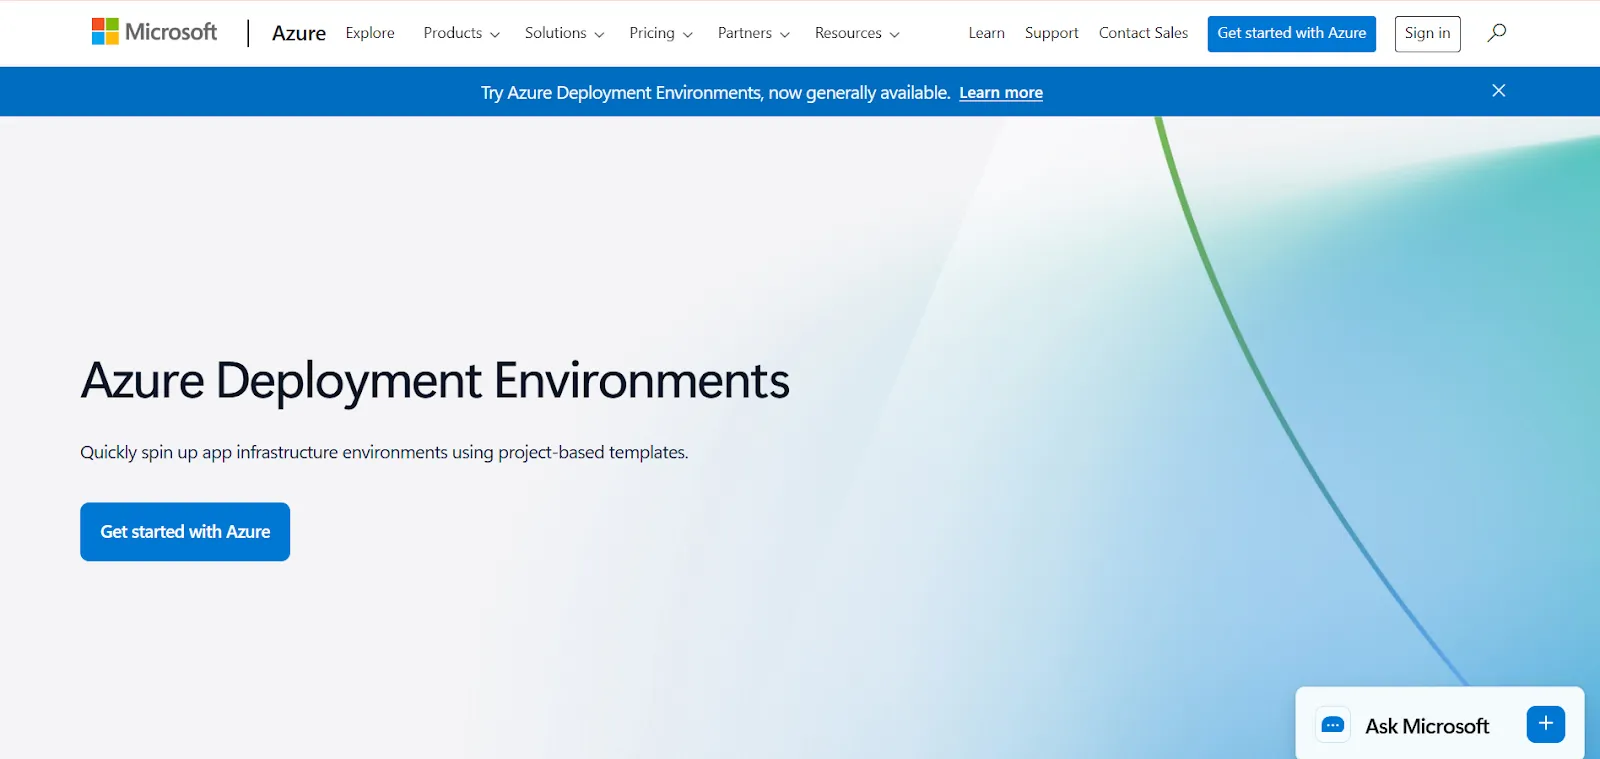Click header Get started with Azure button
Screen dimensions: 1600x759
[x=1291, y=34]
